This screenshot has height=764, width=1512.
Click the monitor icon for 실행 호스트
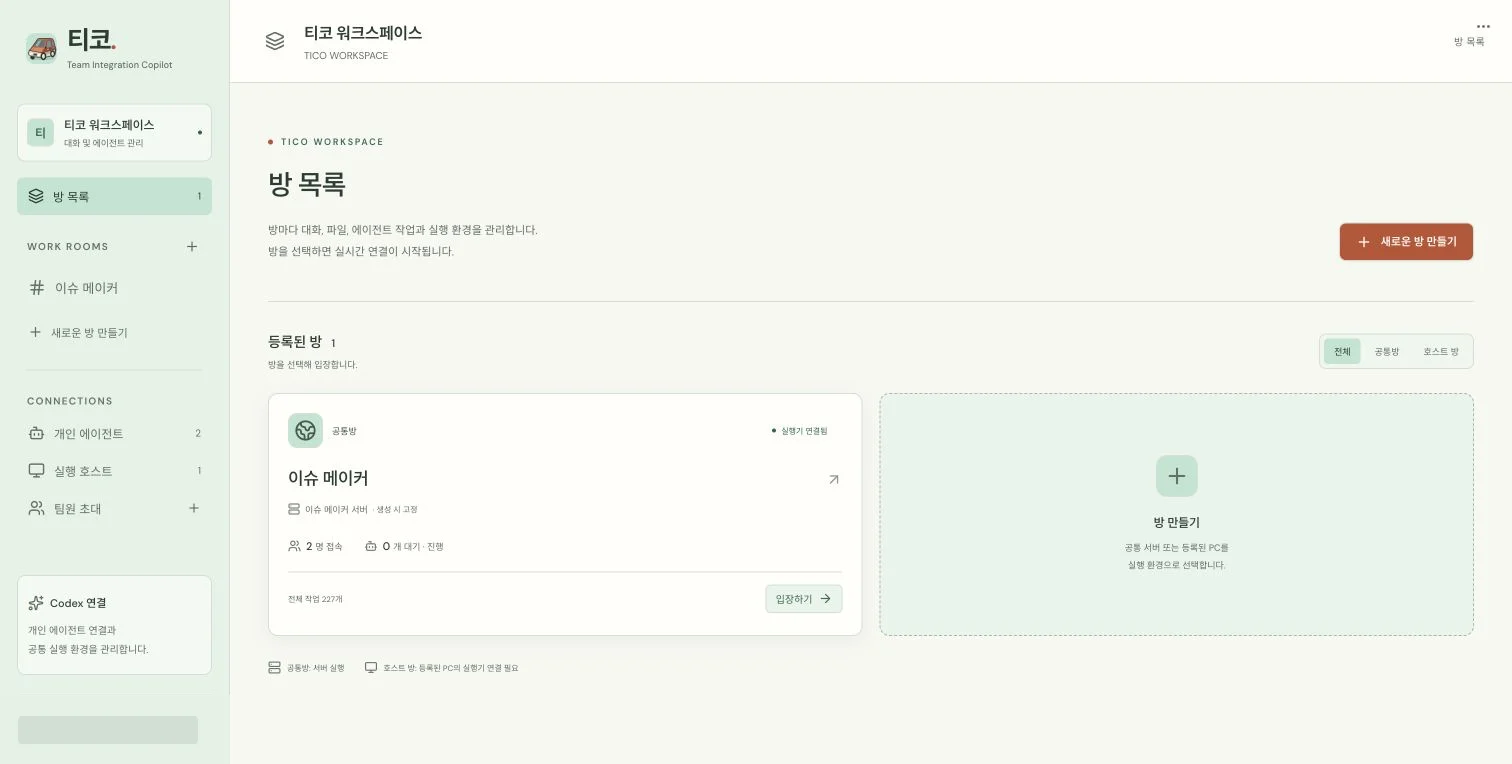click(x=36, y=471)
